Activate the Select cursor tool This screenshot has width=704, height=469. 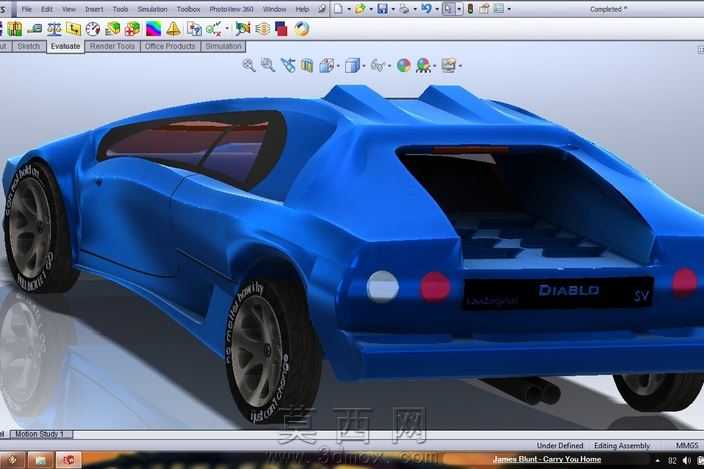(448, 9)
